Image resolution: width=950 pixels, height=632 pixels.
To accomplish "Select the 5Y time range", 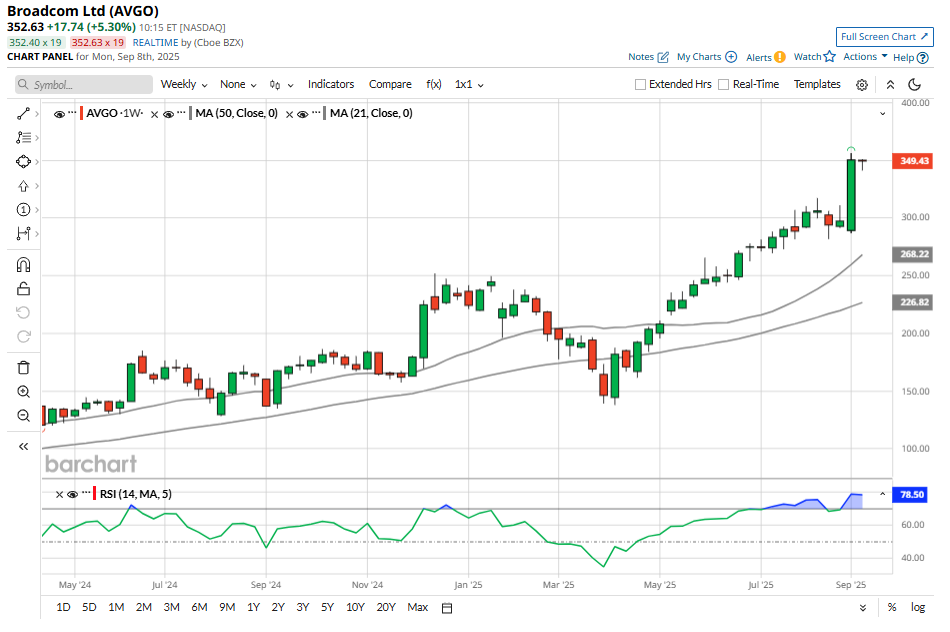I will 327,607.
